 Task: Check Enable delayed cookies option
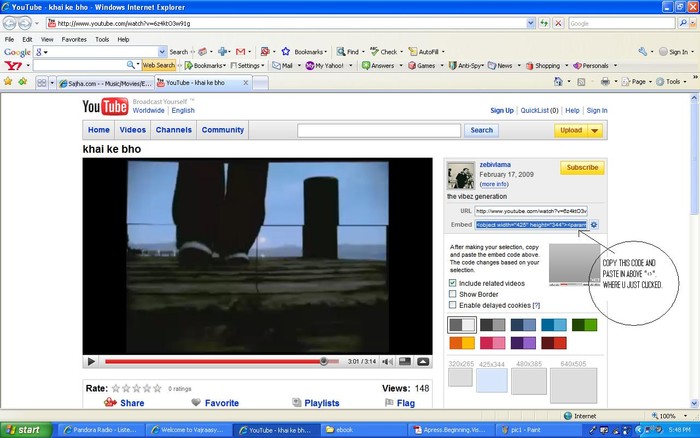pyautogui.click(x=453, y=305)
